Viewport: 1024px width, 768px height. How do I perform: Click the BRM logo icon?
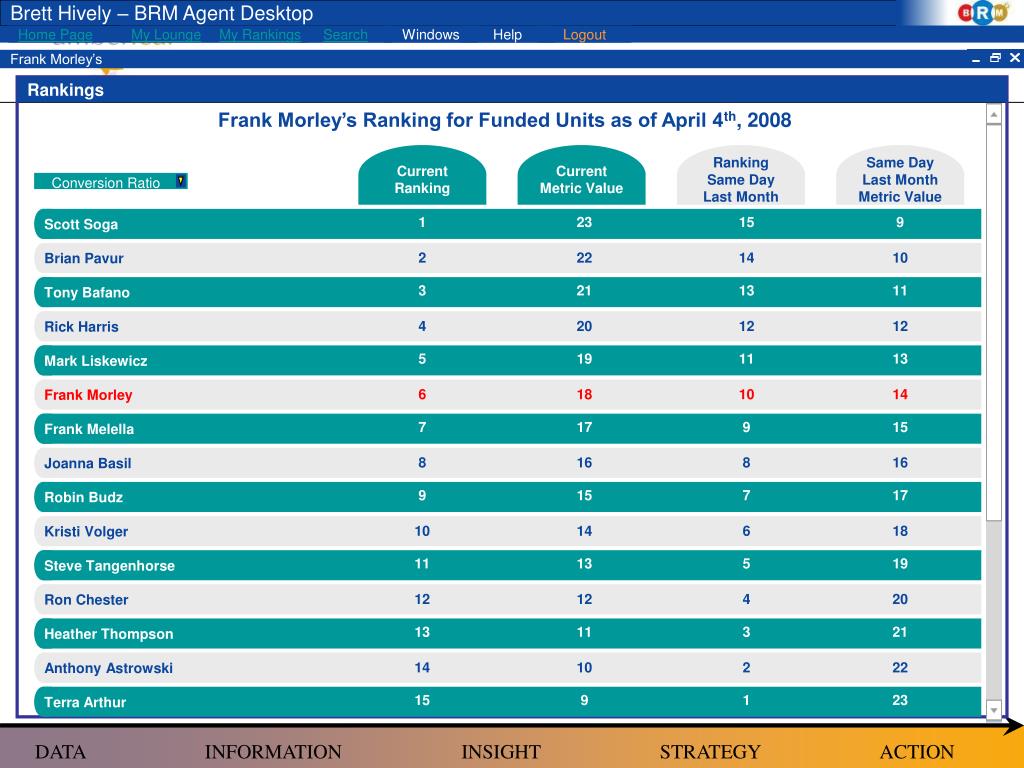click(x=984, y=12)
